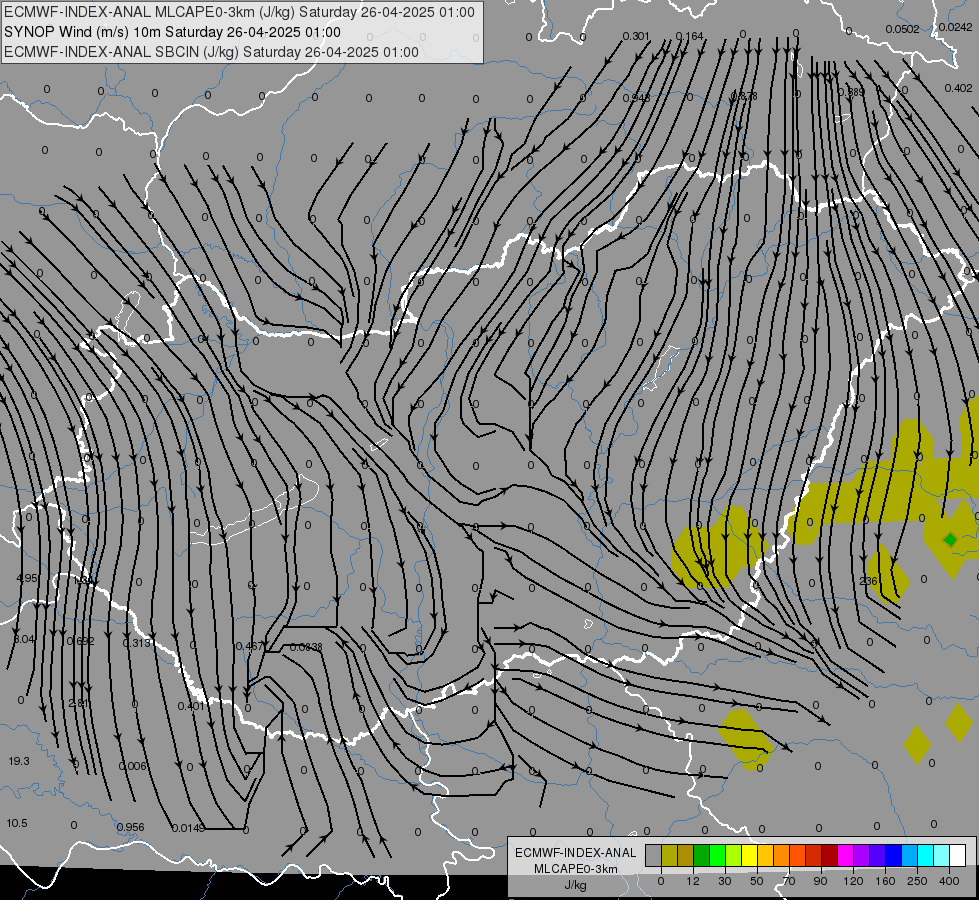Select the bright cyan legend swatch
Image resolution: width=979 pixels, height=900 pixels.
925,855
